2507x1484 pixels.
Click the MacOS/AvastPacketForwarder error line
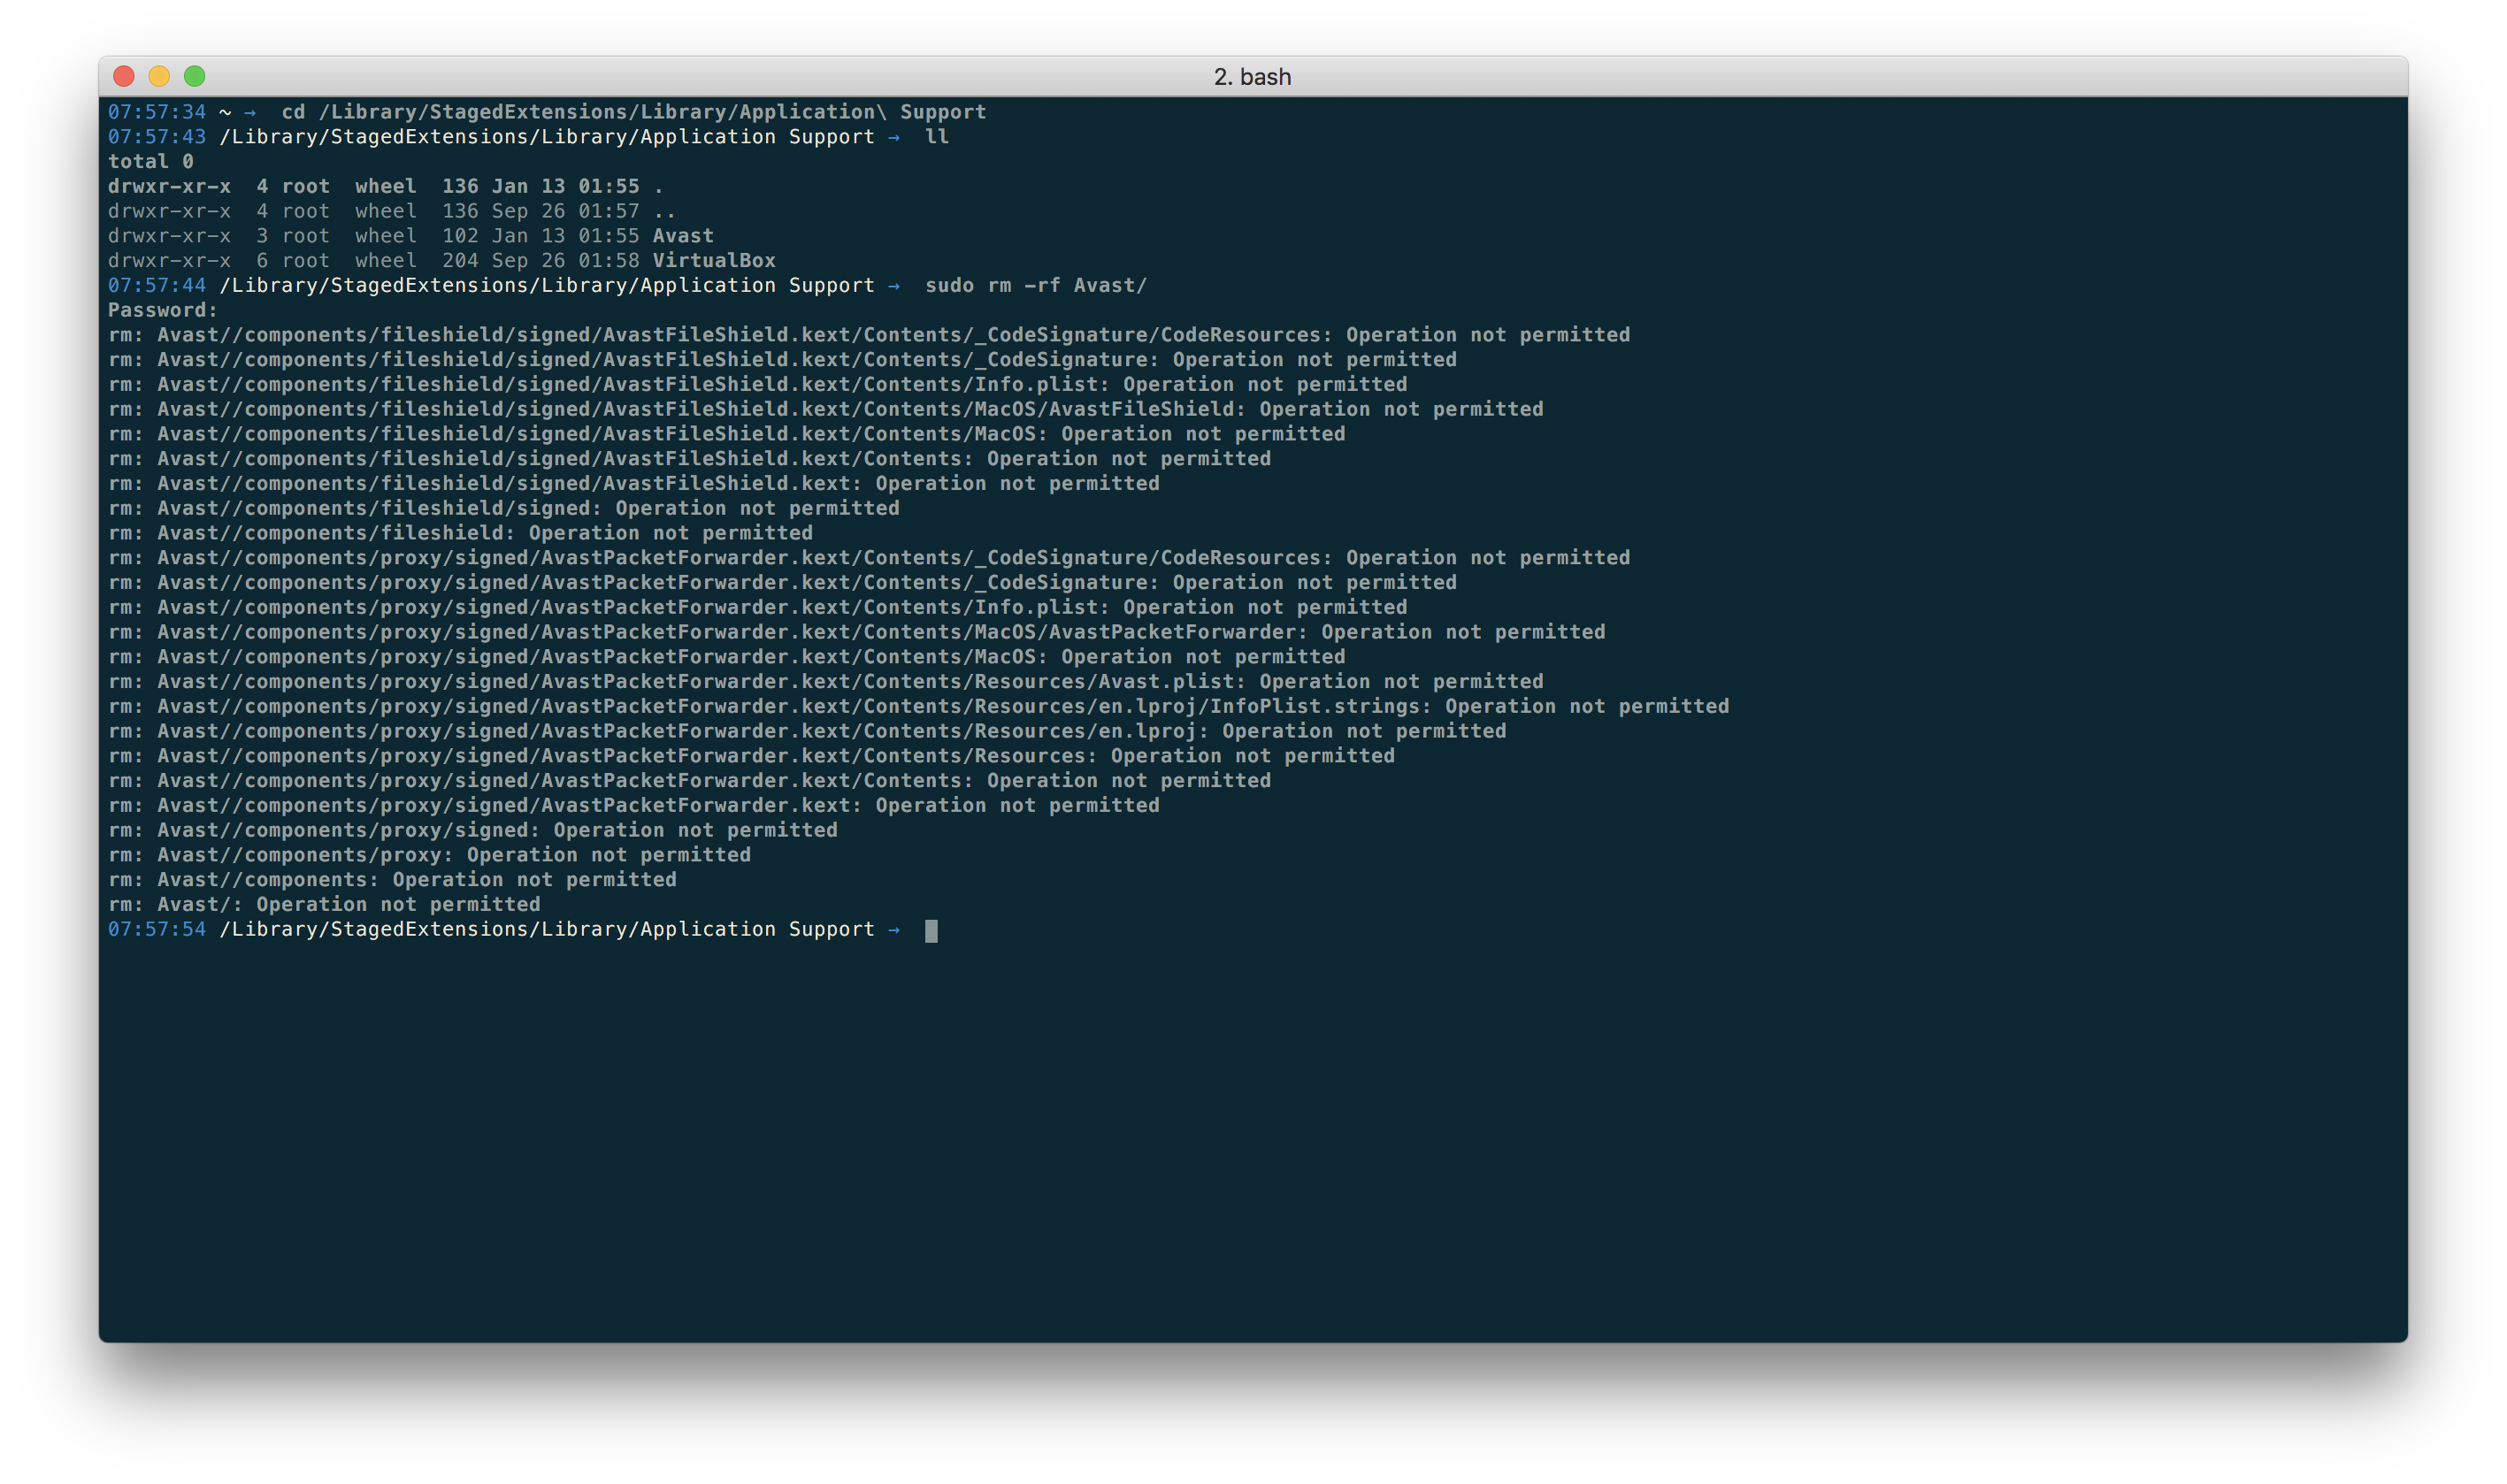[x=856, y=633]
